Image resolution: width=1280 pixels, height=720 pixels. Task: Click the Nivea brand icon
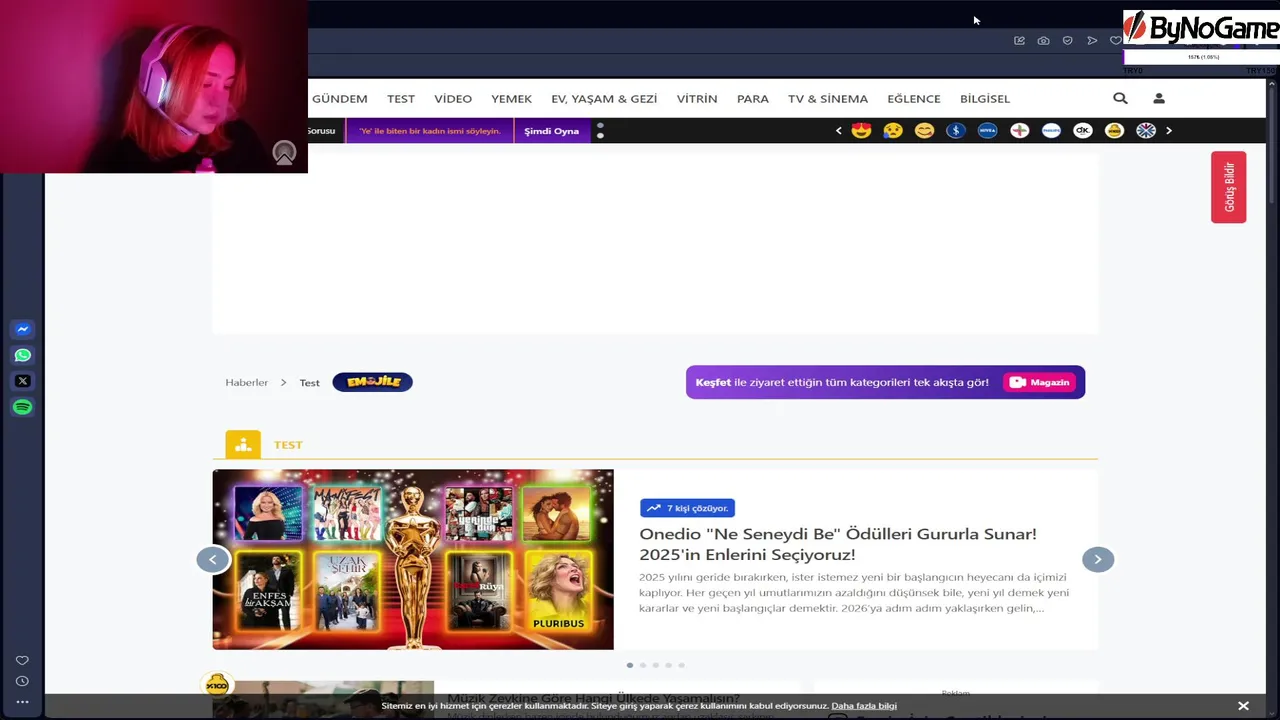click(987, 131)
